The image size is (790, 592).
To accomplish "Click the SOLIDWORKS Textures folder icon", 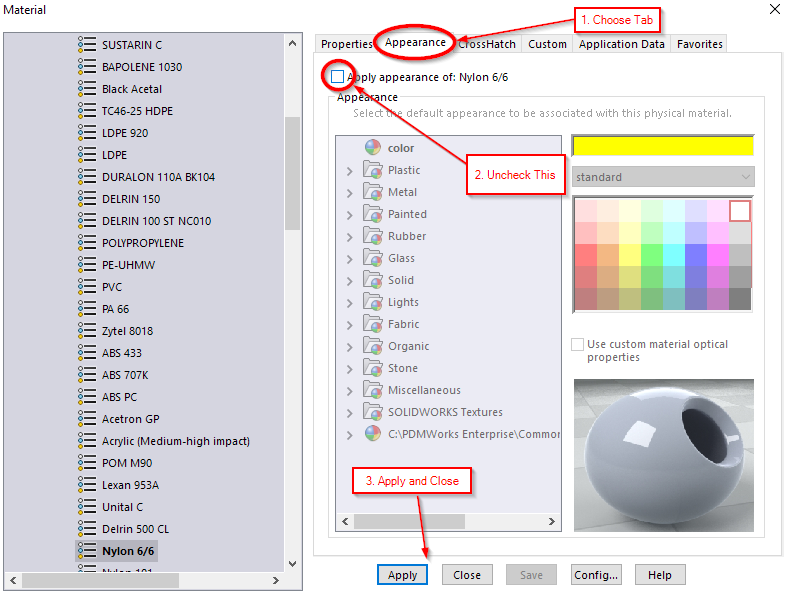I will click(x=373, y=412).
